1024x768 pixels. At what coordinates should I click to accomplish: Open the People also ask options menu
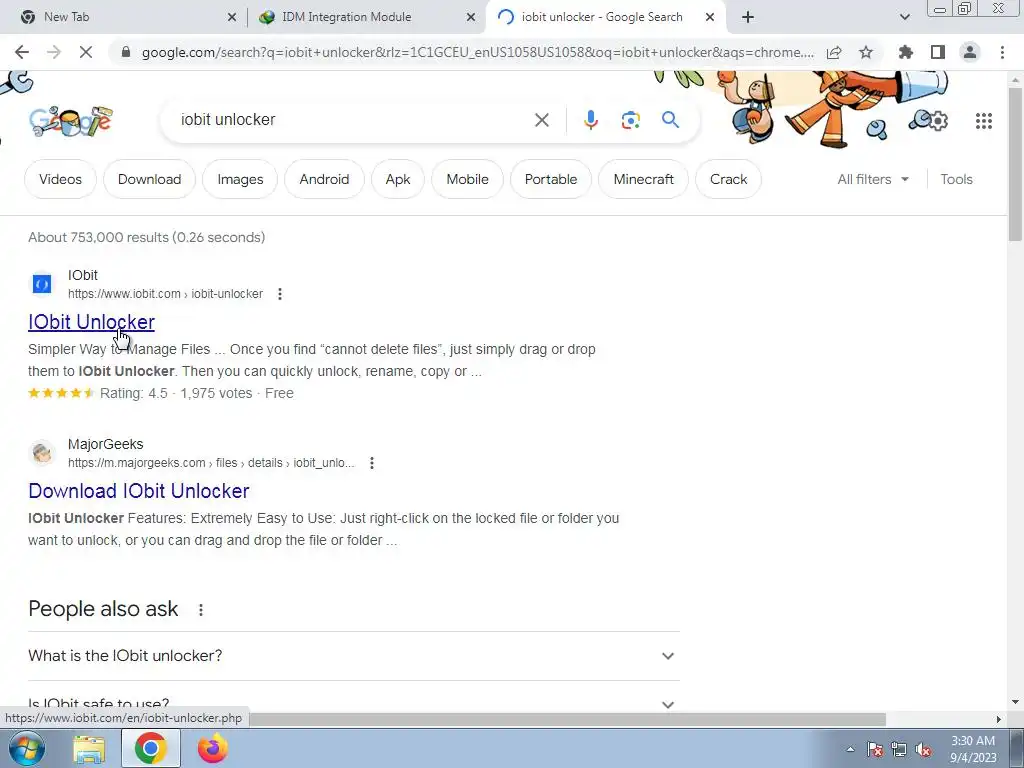tap(200, 609)
